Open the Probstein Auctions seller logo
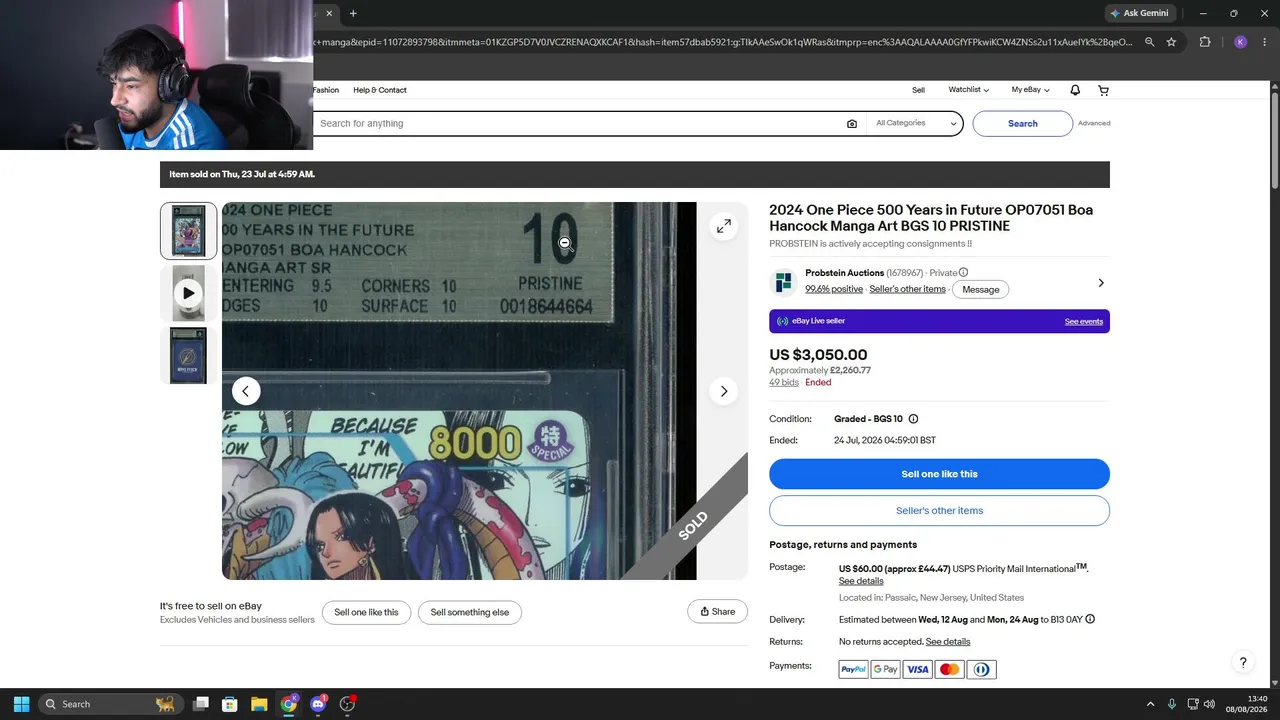 click(783, 282)
